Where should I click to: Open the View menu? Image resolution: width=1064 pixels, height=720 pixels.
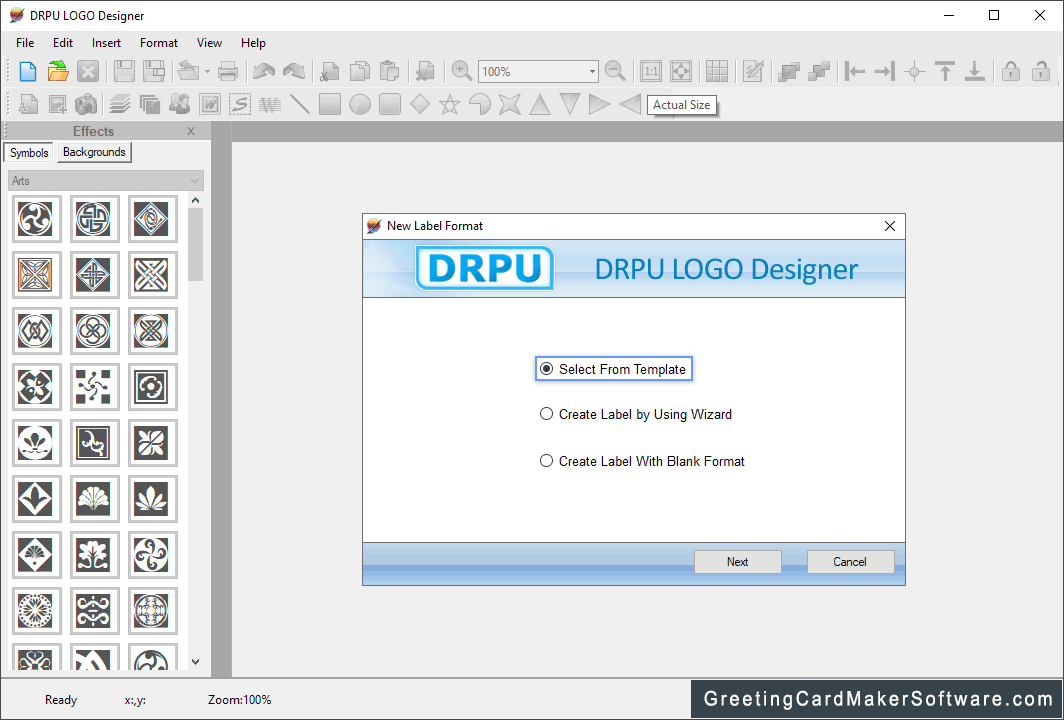click(x=209, y=43)
